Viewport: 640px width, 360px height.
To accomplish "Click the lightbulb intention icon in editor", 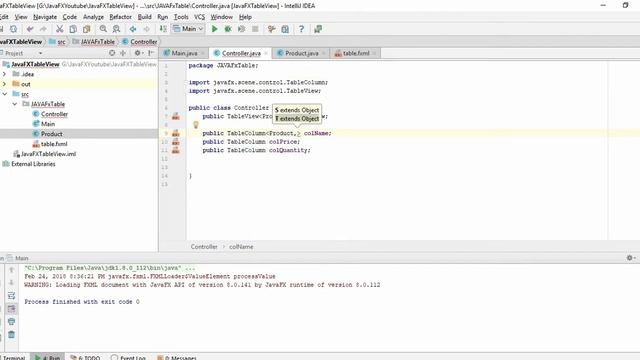I will point(196,125).
